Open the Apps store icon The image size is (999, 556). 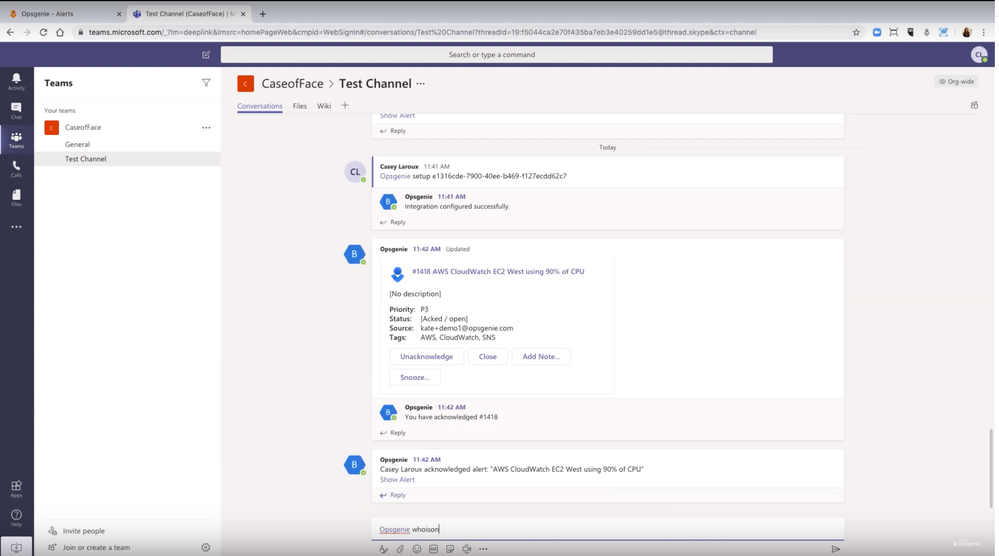(16, 488)
